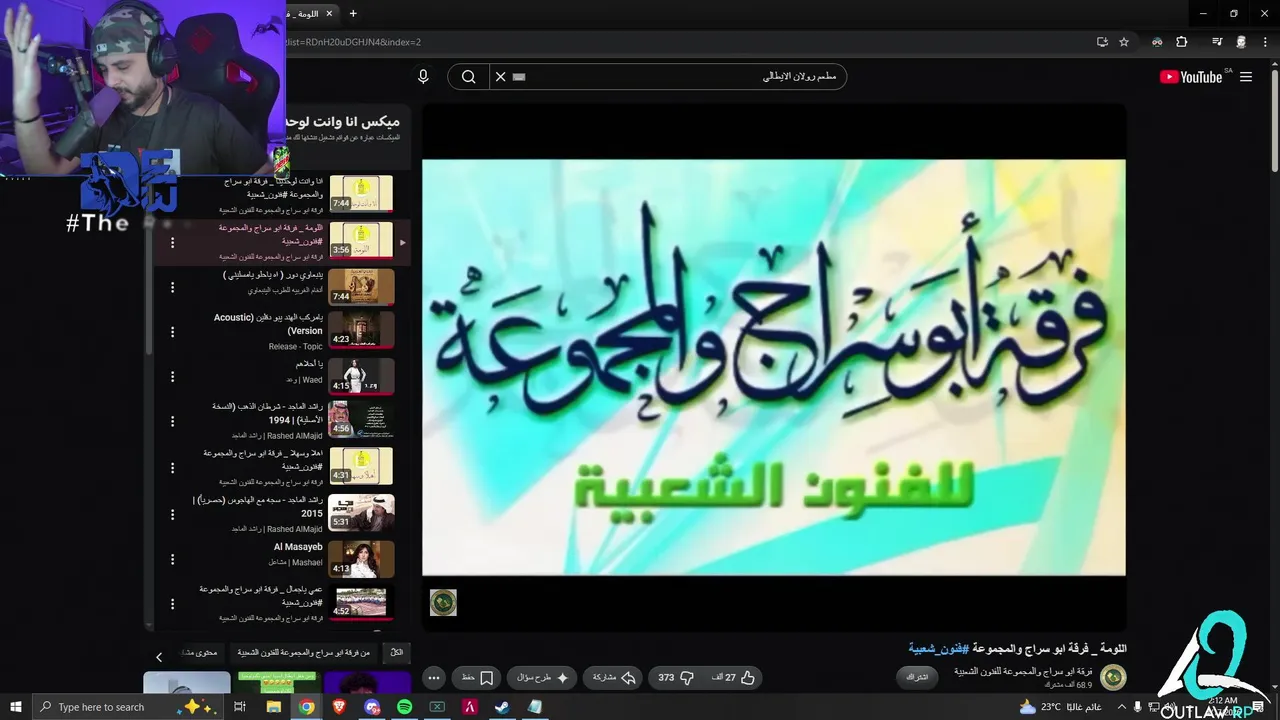Viewport: 1280px width, 720px height.
Task: Click the playlist panel scrollbar
Action: coord(148,290)
